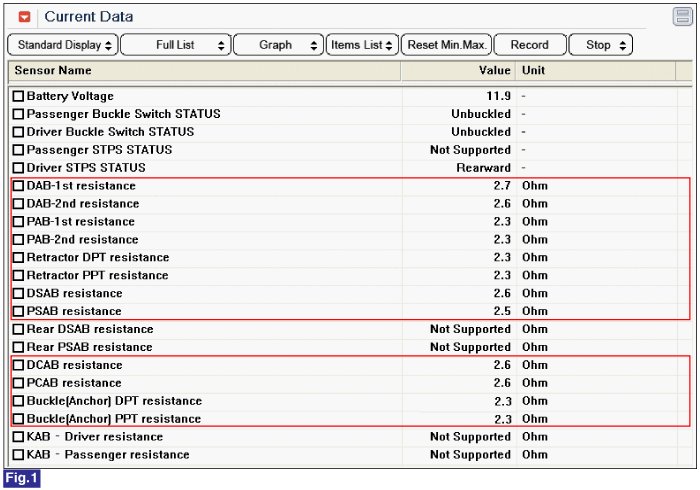
Task: Tick the PSAB resistance checkbox
Action: pyautogui.click(x=18, y=312)
